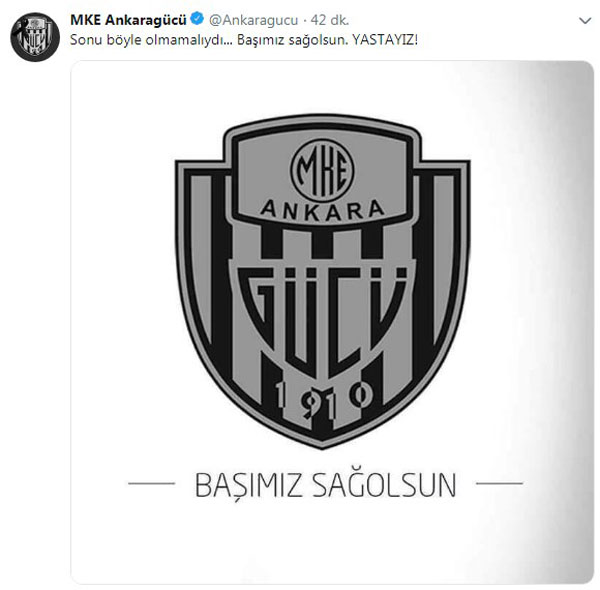Select the tweet text starting 'Sonu böyle olmamalıydı'
Image resolution: width=600 pixels, height=590 pixels.
(x=244, y=40)
